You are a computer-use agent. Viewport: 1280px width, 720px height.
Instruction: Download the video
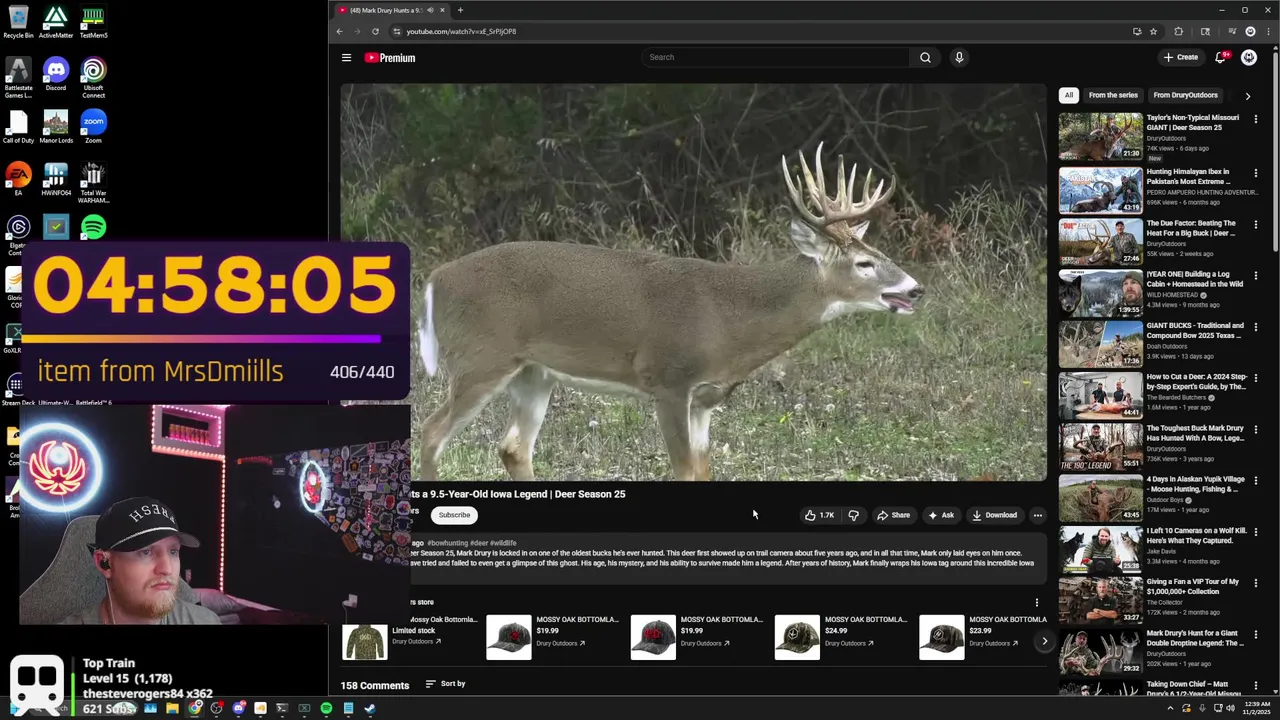[x=994, y=515]
